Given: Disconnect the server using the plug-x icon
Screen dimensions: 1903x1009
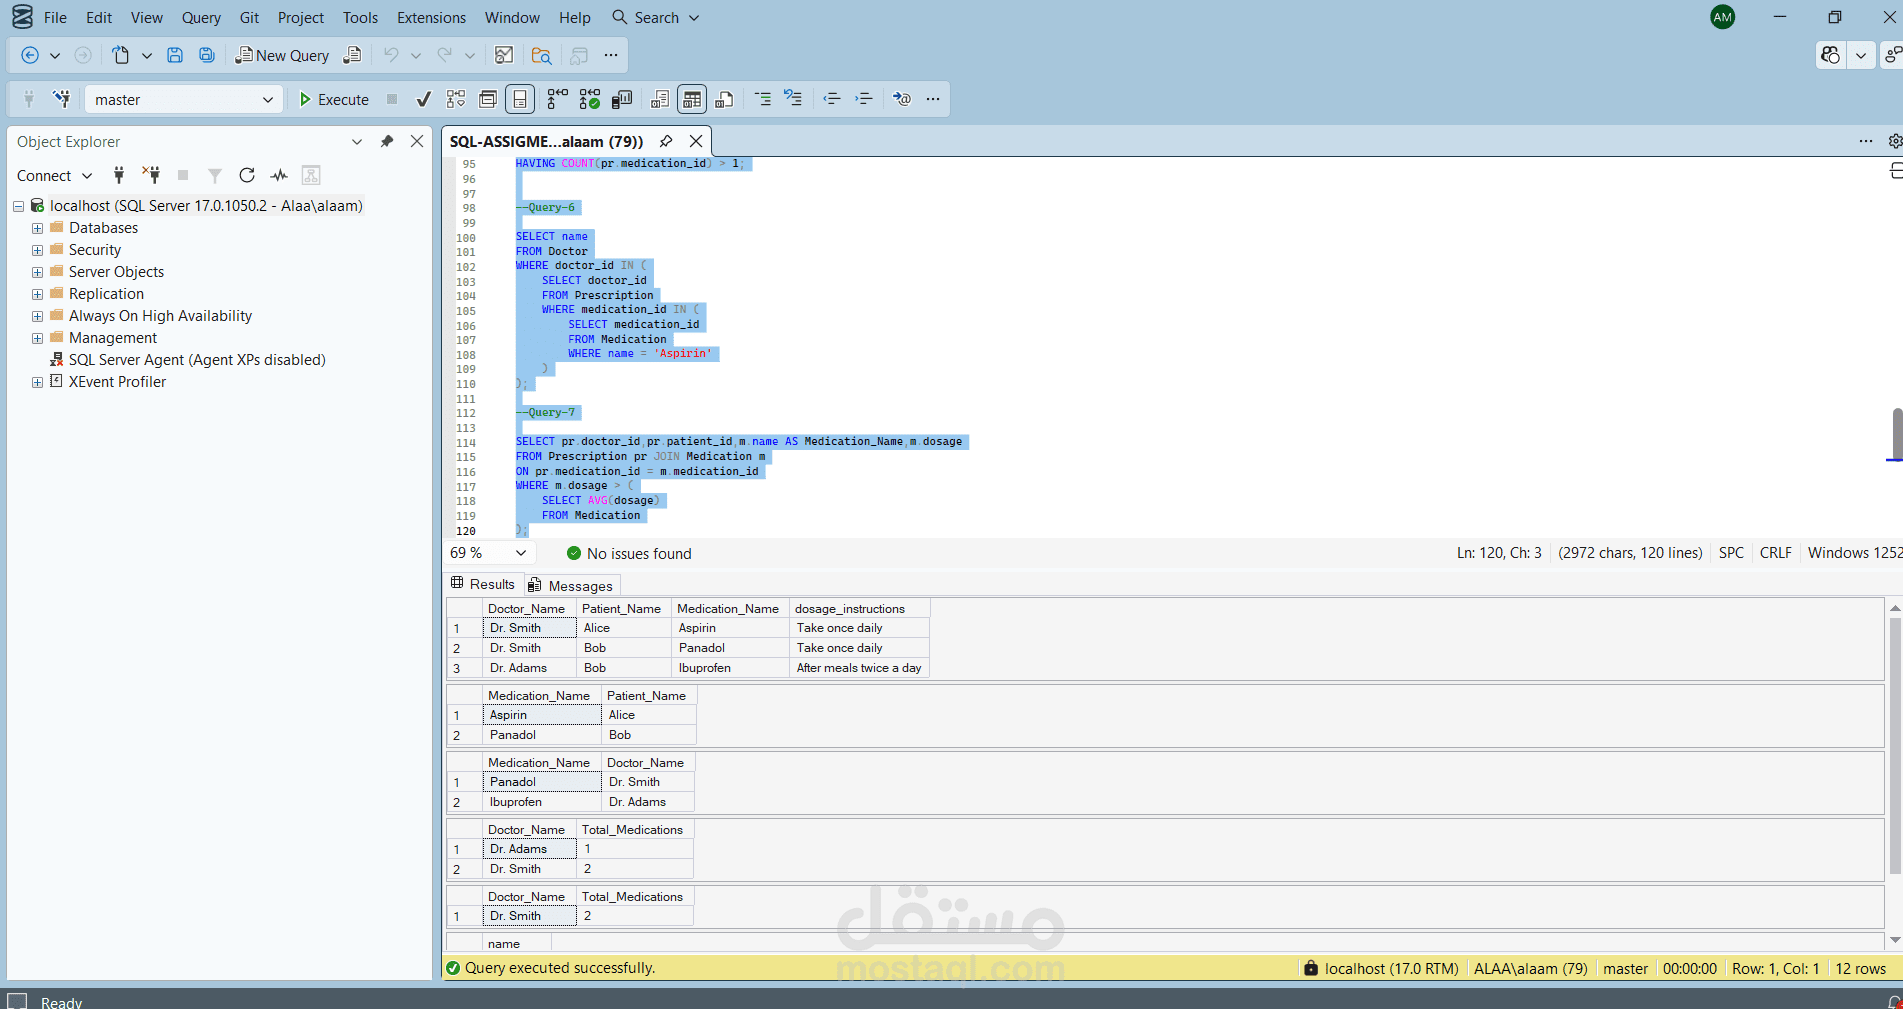Looking at the screenshot, I should 151,175.
